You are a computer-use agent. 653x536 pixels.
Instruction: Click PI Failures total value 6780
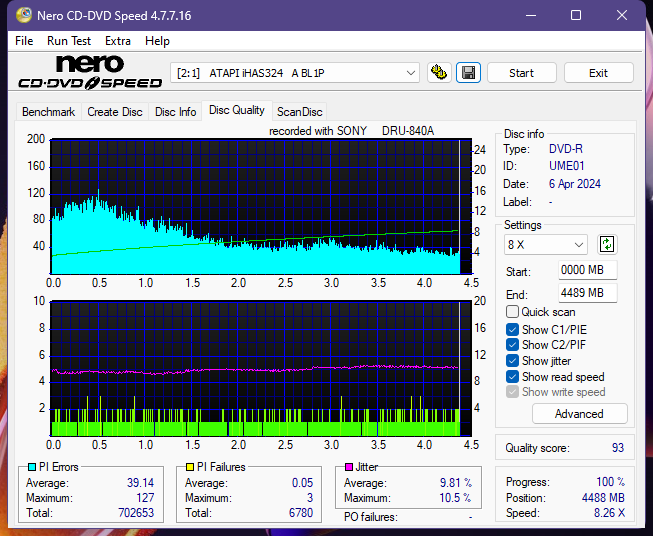pyautogui.click(x=301, y=513)
